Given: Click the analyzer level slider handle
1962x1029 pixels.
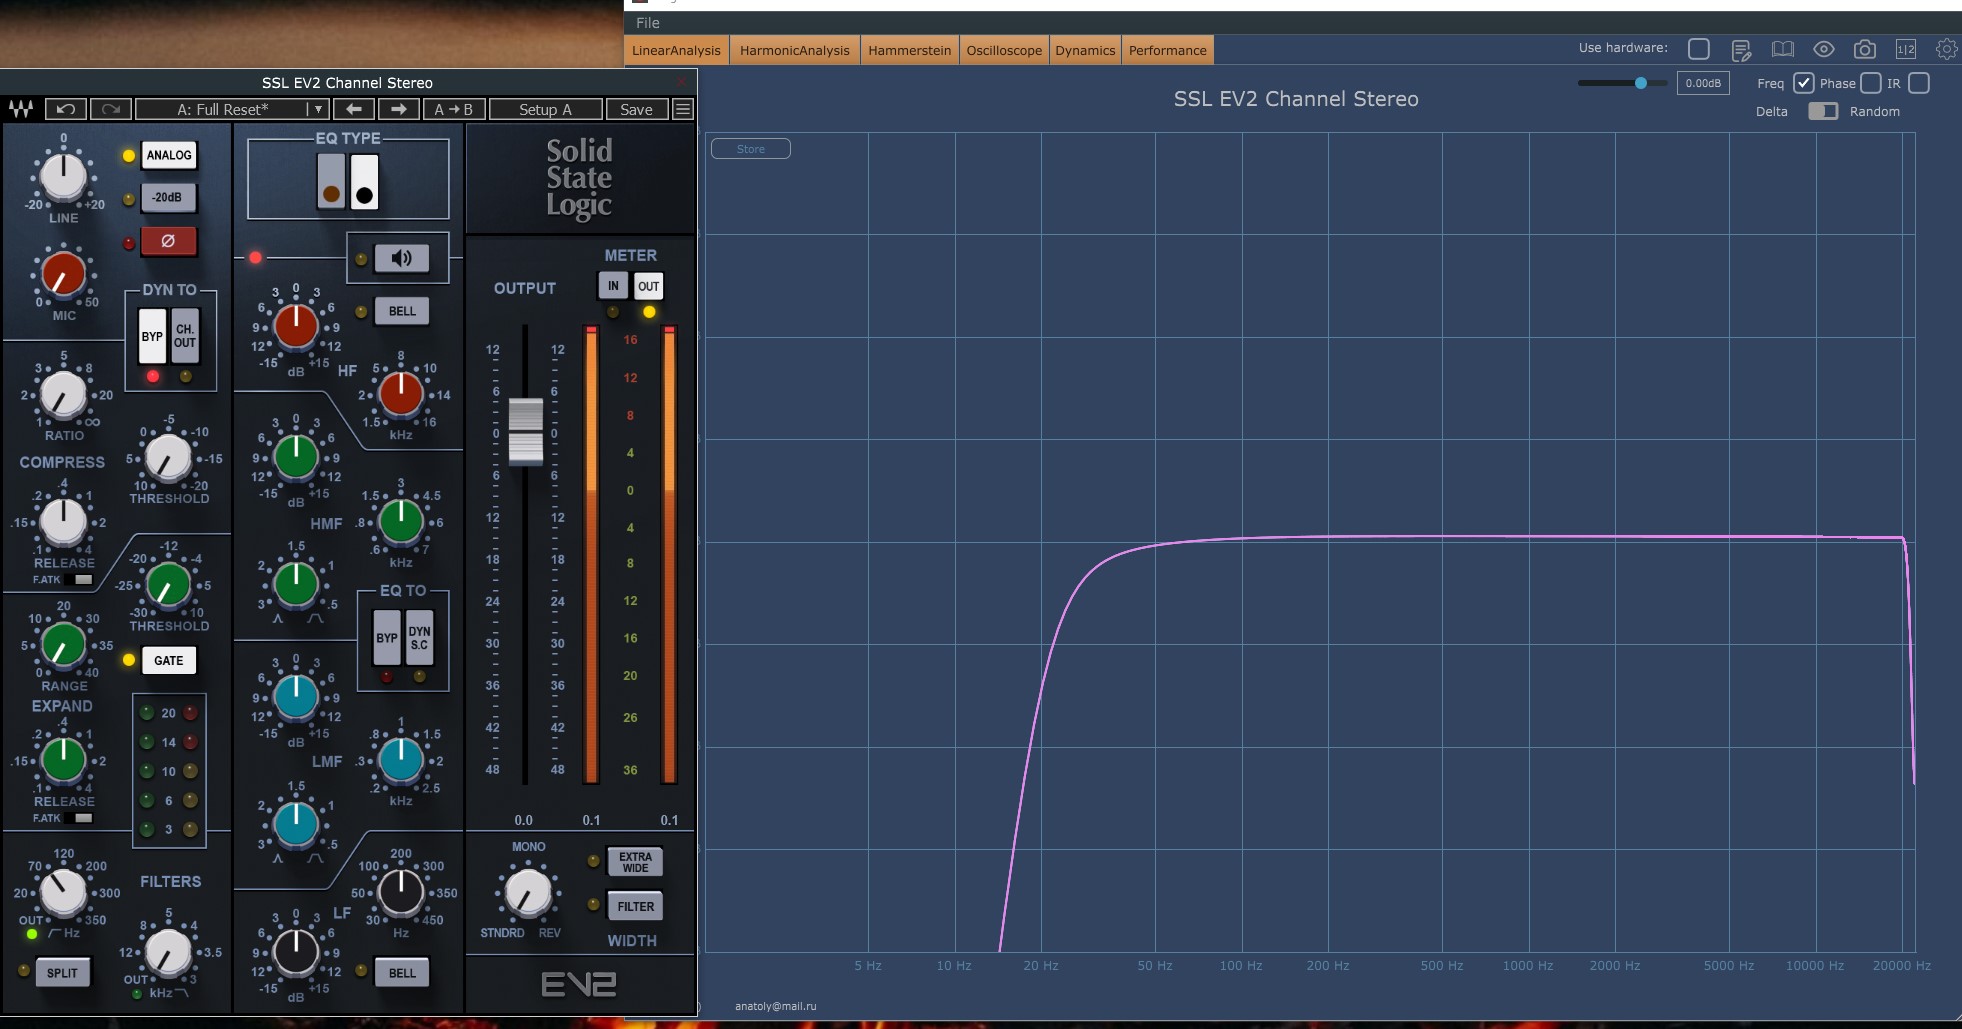Looking at the screenshot, I should [1640, 83].
